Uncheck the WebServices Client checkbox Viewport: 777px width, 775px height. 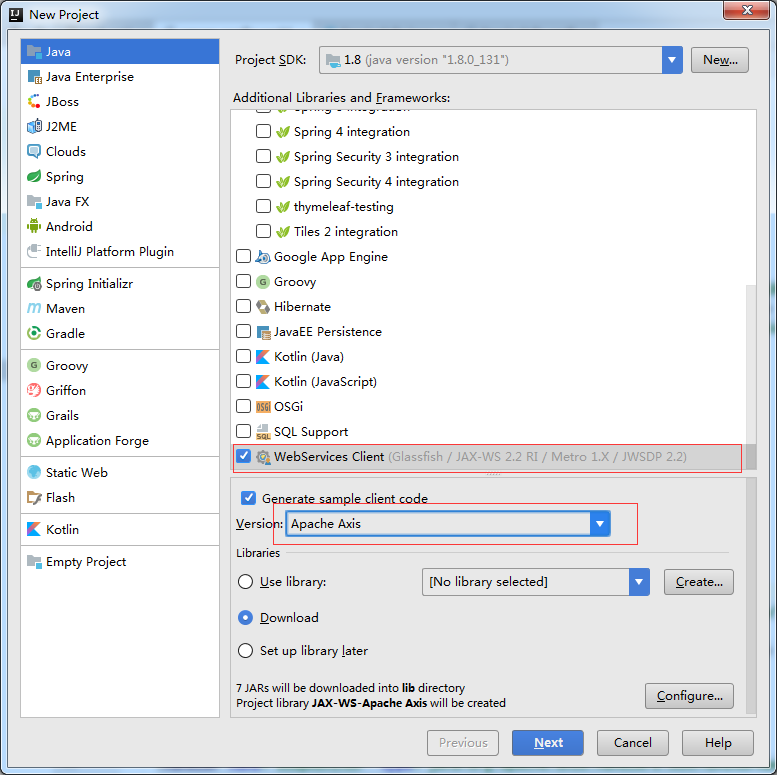point(243,456)
